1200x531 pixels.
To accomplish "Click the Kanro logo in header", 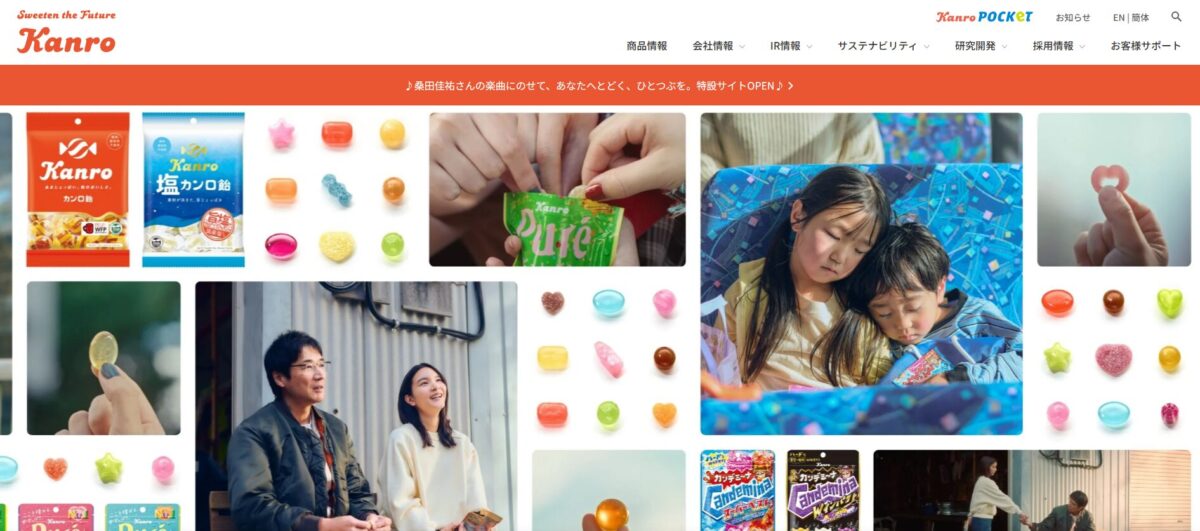I will coord(66,33).
